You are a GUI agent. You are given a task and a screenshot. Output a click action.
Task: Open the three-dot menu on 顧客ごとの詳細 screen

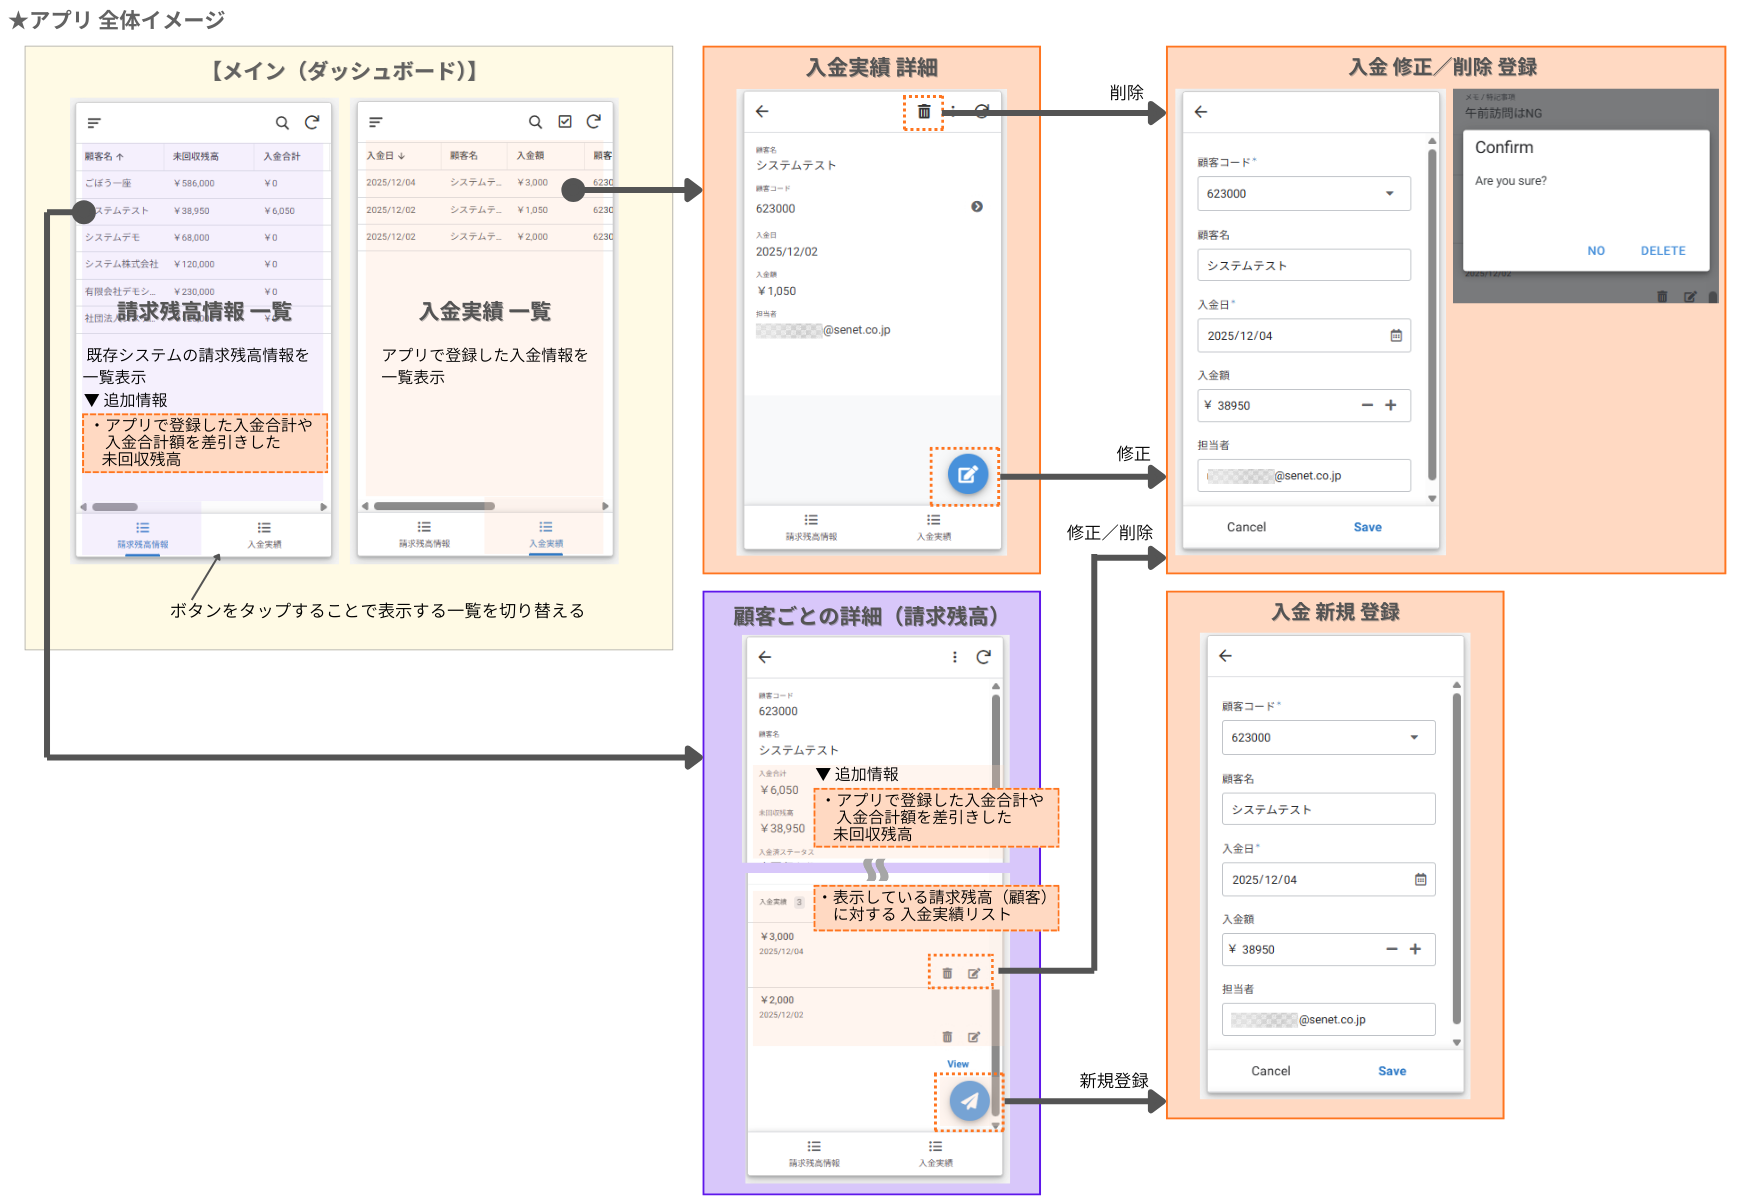click(x=955, y=657)
